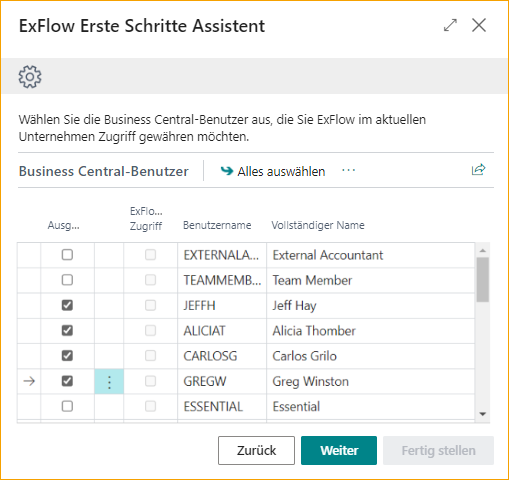Image resolution: width=509 pixels, height=480 pixels.
Task: Click ExFlow Zugriff checkbox for ALICIAT
Action: pyautogui.click(x=150, y=331)
